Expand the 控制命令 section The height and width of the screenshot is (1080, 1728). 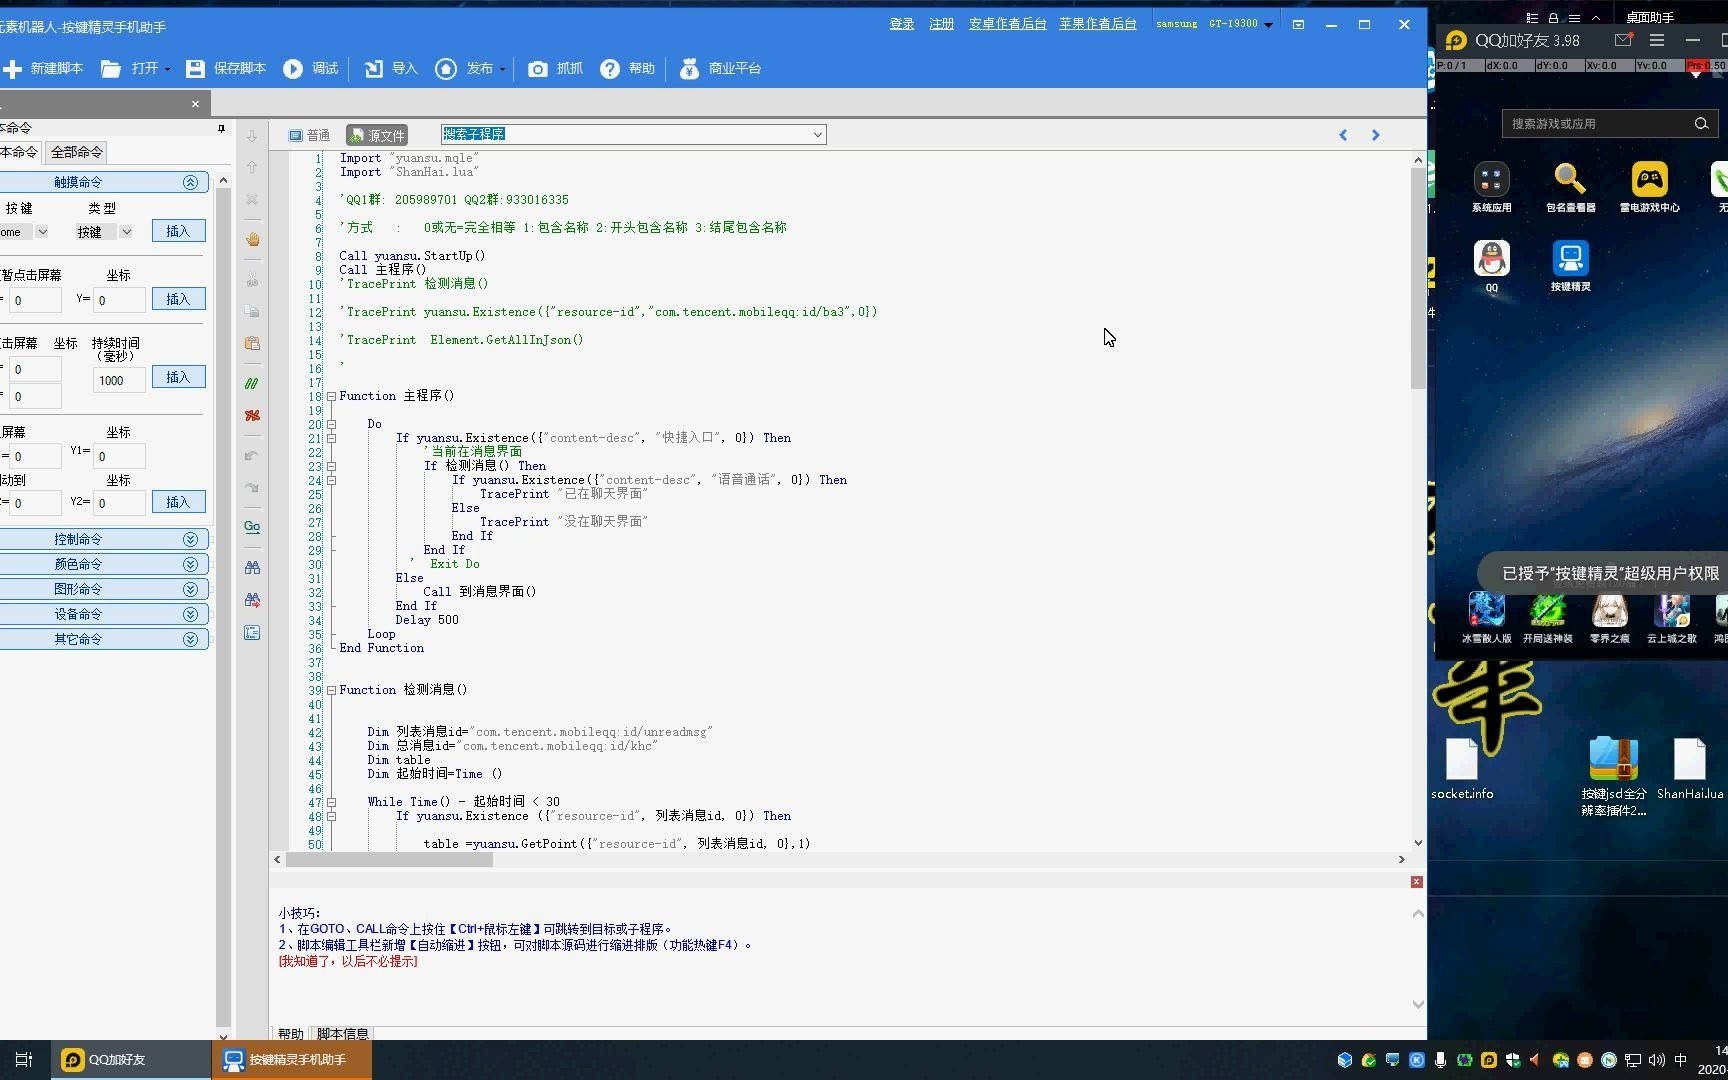click(x=190, y=539)
